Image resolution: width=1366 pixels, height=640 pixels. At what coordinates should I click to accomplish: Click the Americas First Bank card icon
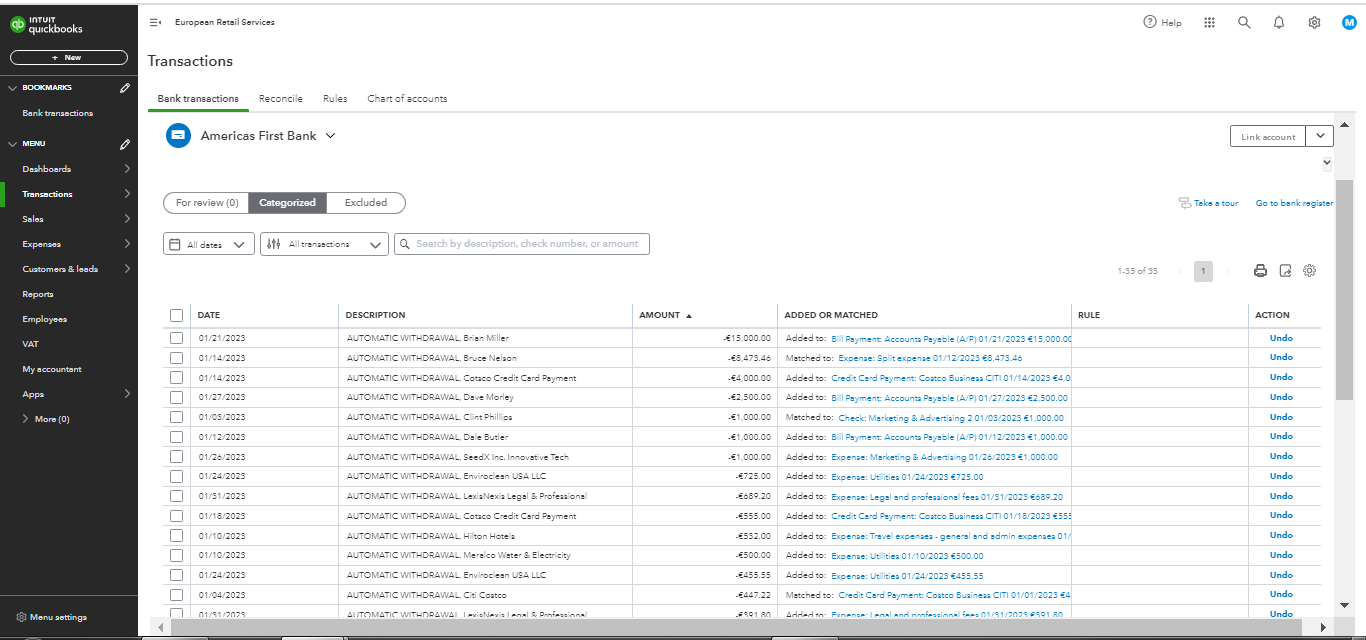tap(178, 135)
